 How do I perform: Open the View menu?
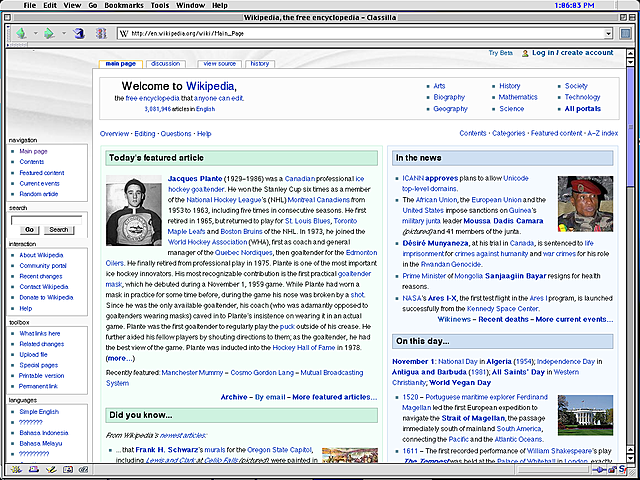(72, 5)
